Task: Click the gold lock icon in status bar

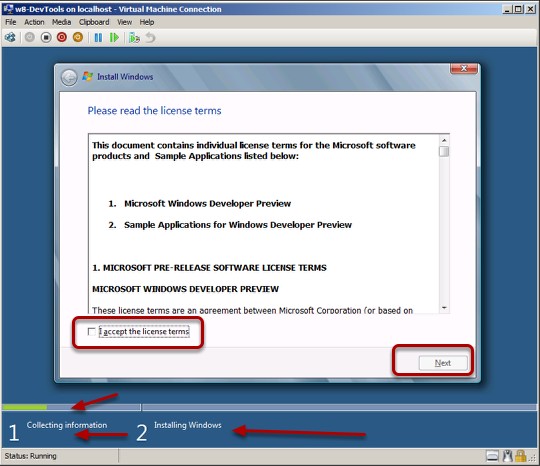Action: point(520,456)
